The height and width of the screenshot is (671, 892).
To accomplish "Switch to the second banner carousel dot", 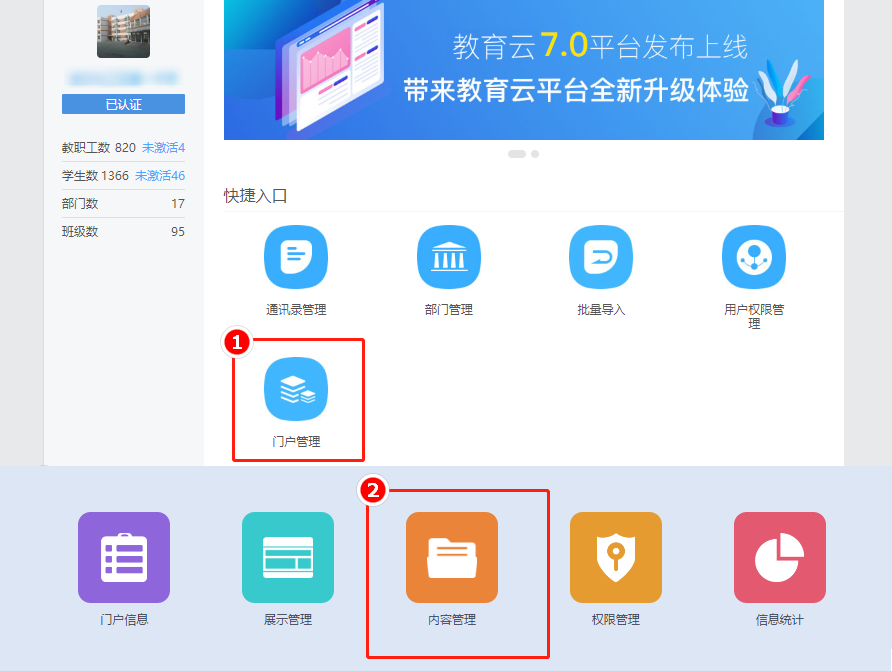I will (x=535, y=154).
